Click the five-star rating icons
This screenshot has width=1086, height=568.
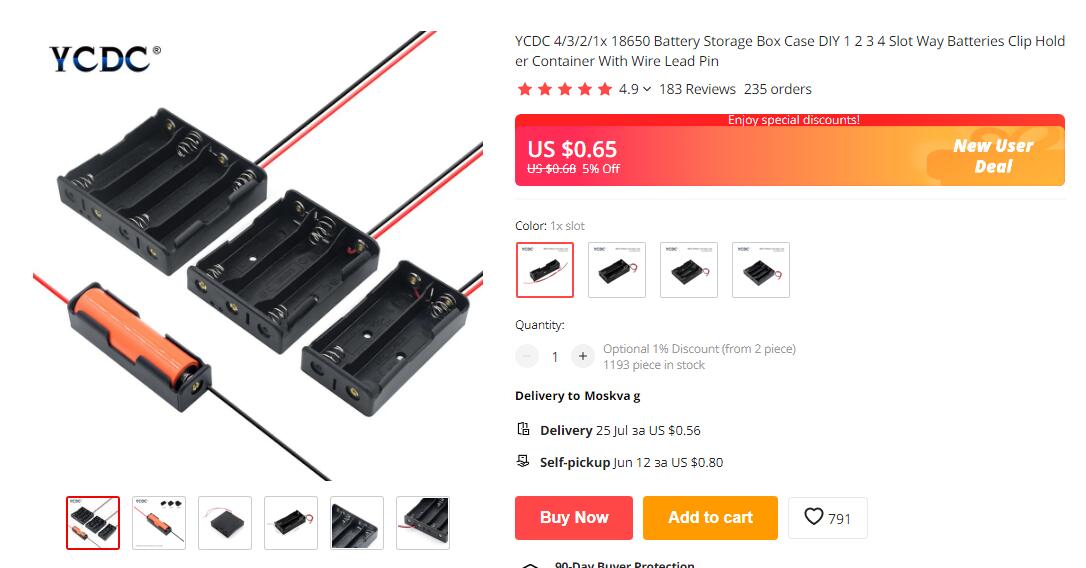point(564,89)
